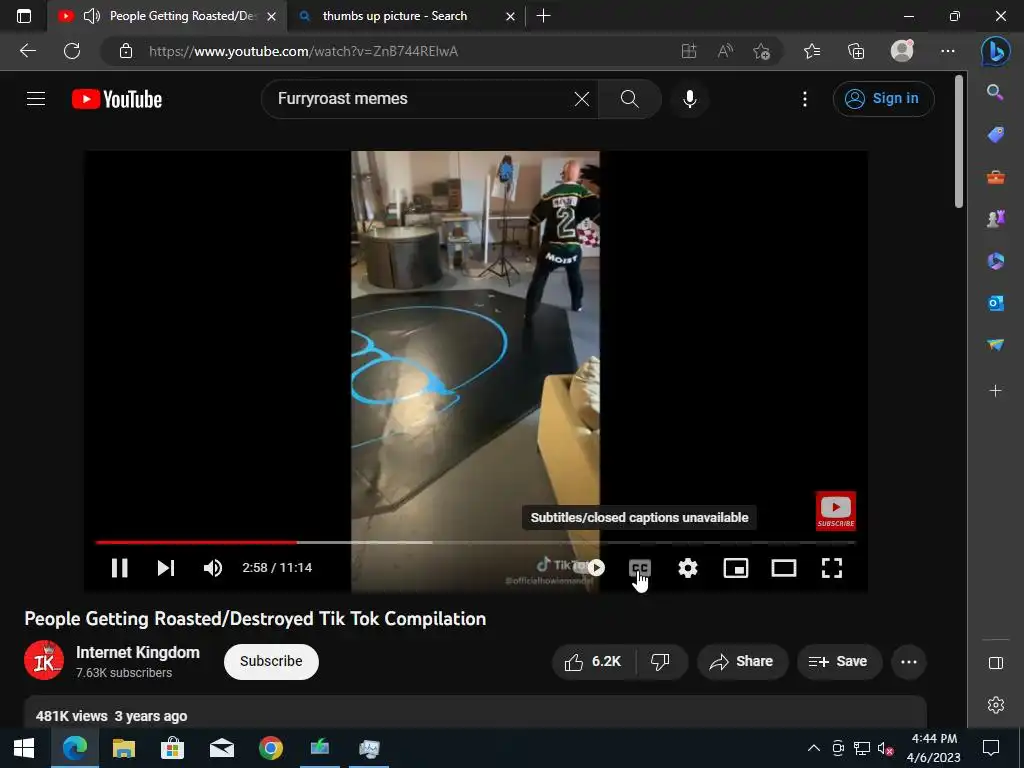Open the Internet Kingdom channel avatar
This screenshot has width=1024, height=768.
click(44, 660)
